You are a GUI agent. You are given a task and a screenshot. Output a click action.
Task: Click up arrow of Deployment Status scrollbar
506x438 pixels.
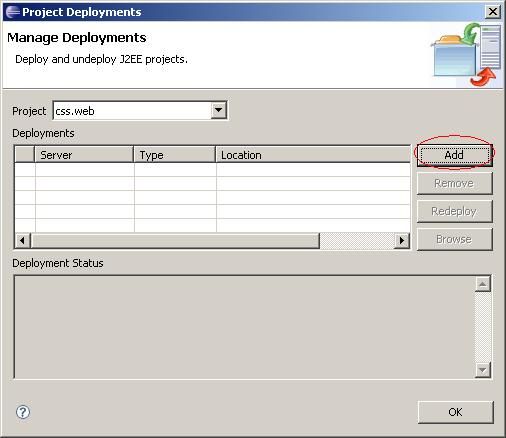[483, 284]
